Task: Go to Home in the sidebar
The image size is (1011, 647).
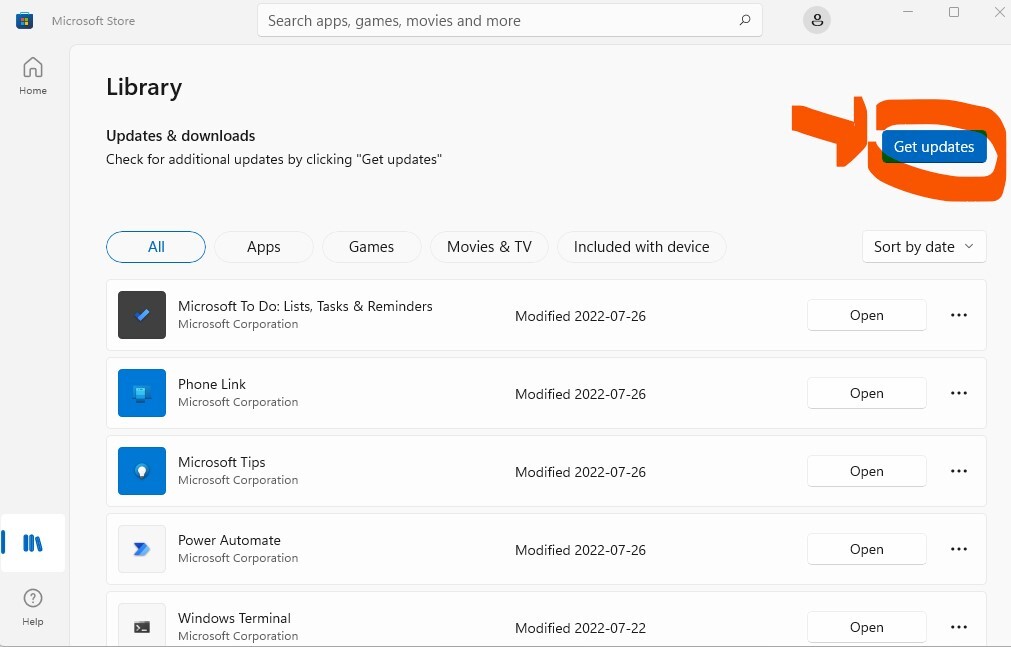Action: tap(33, 76)
